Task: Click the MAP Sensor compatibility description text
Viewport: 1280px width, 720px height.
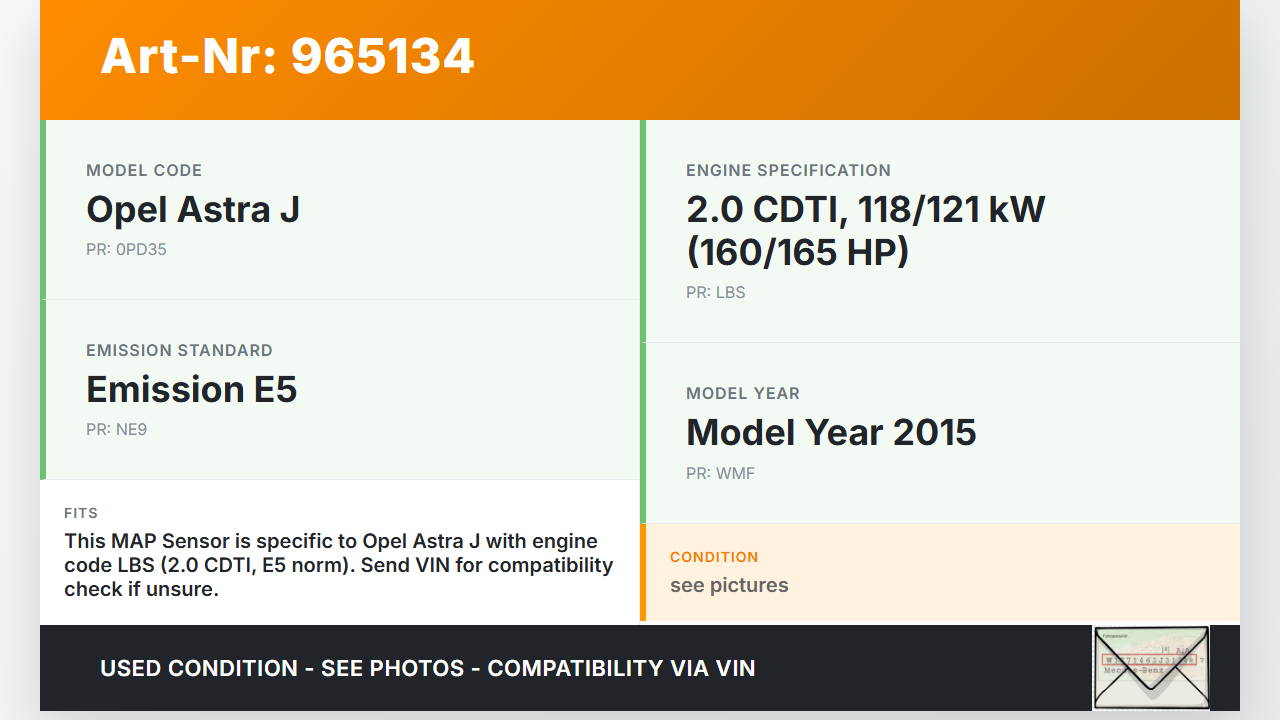Action: coord(338,565)
